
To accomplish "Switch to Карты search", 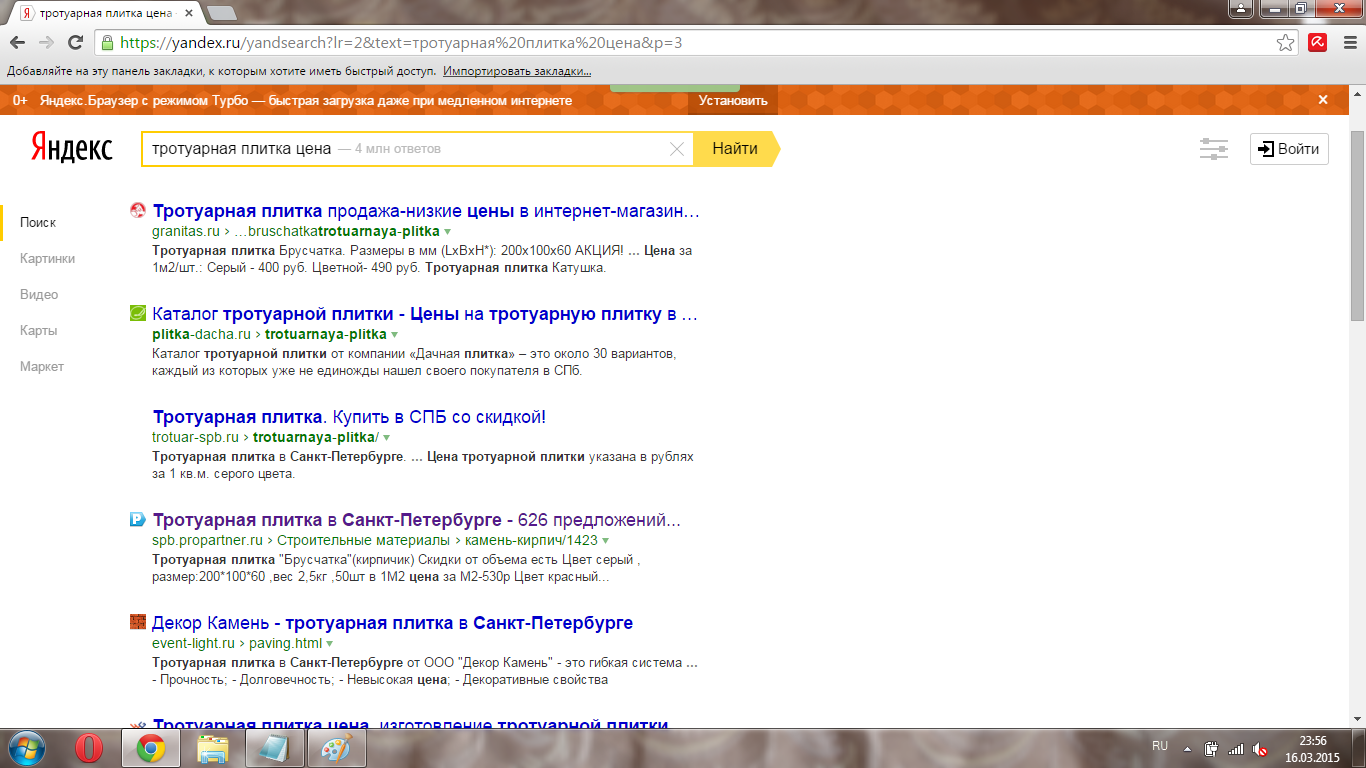I will tap(38, 330).
